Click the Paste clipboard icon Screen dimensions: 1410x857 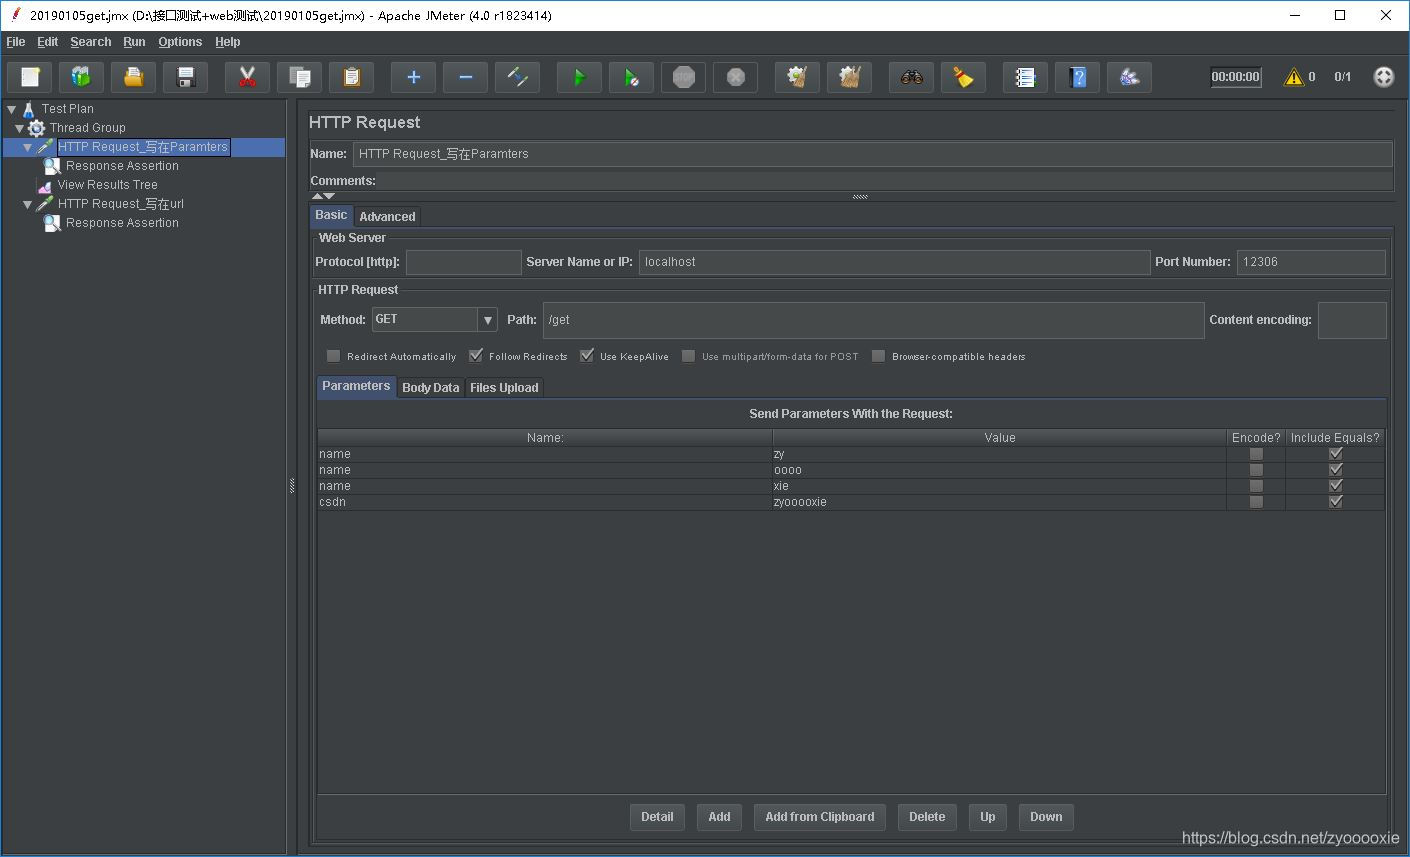tap(352, 77)
